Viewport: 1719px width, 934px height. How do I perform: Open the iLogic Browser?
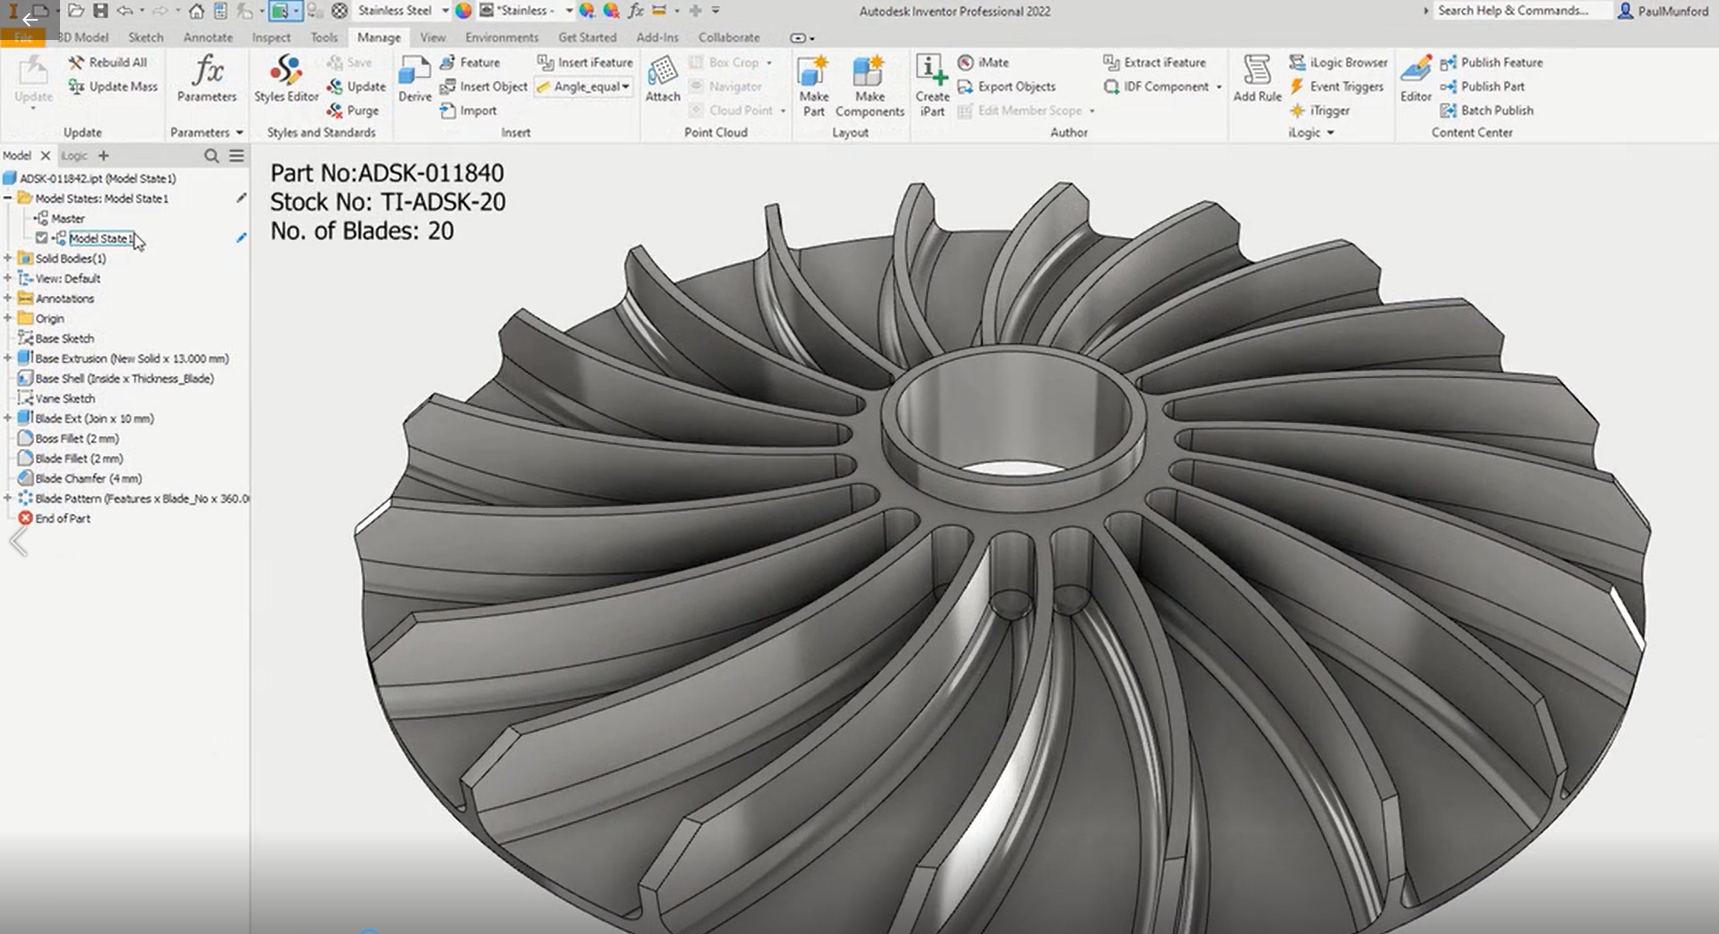(1338, 62)
